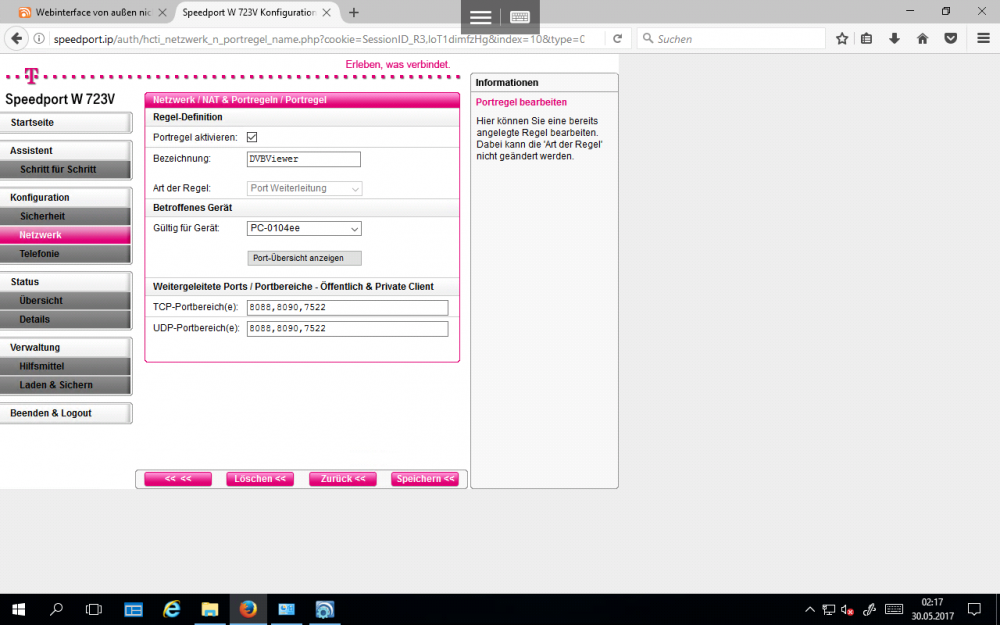
Task: Open Windows taskbar search
Action: pyautogui.click(x=56, y=610)
